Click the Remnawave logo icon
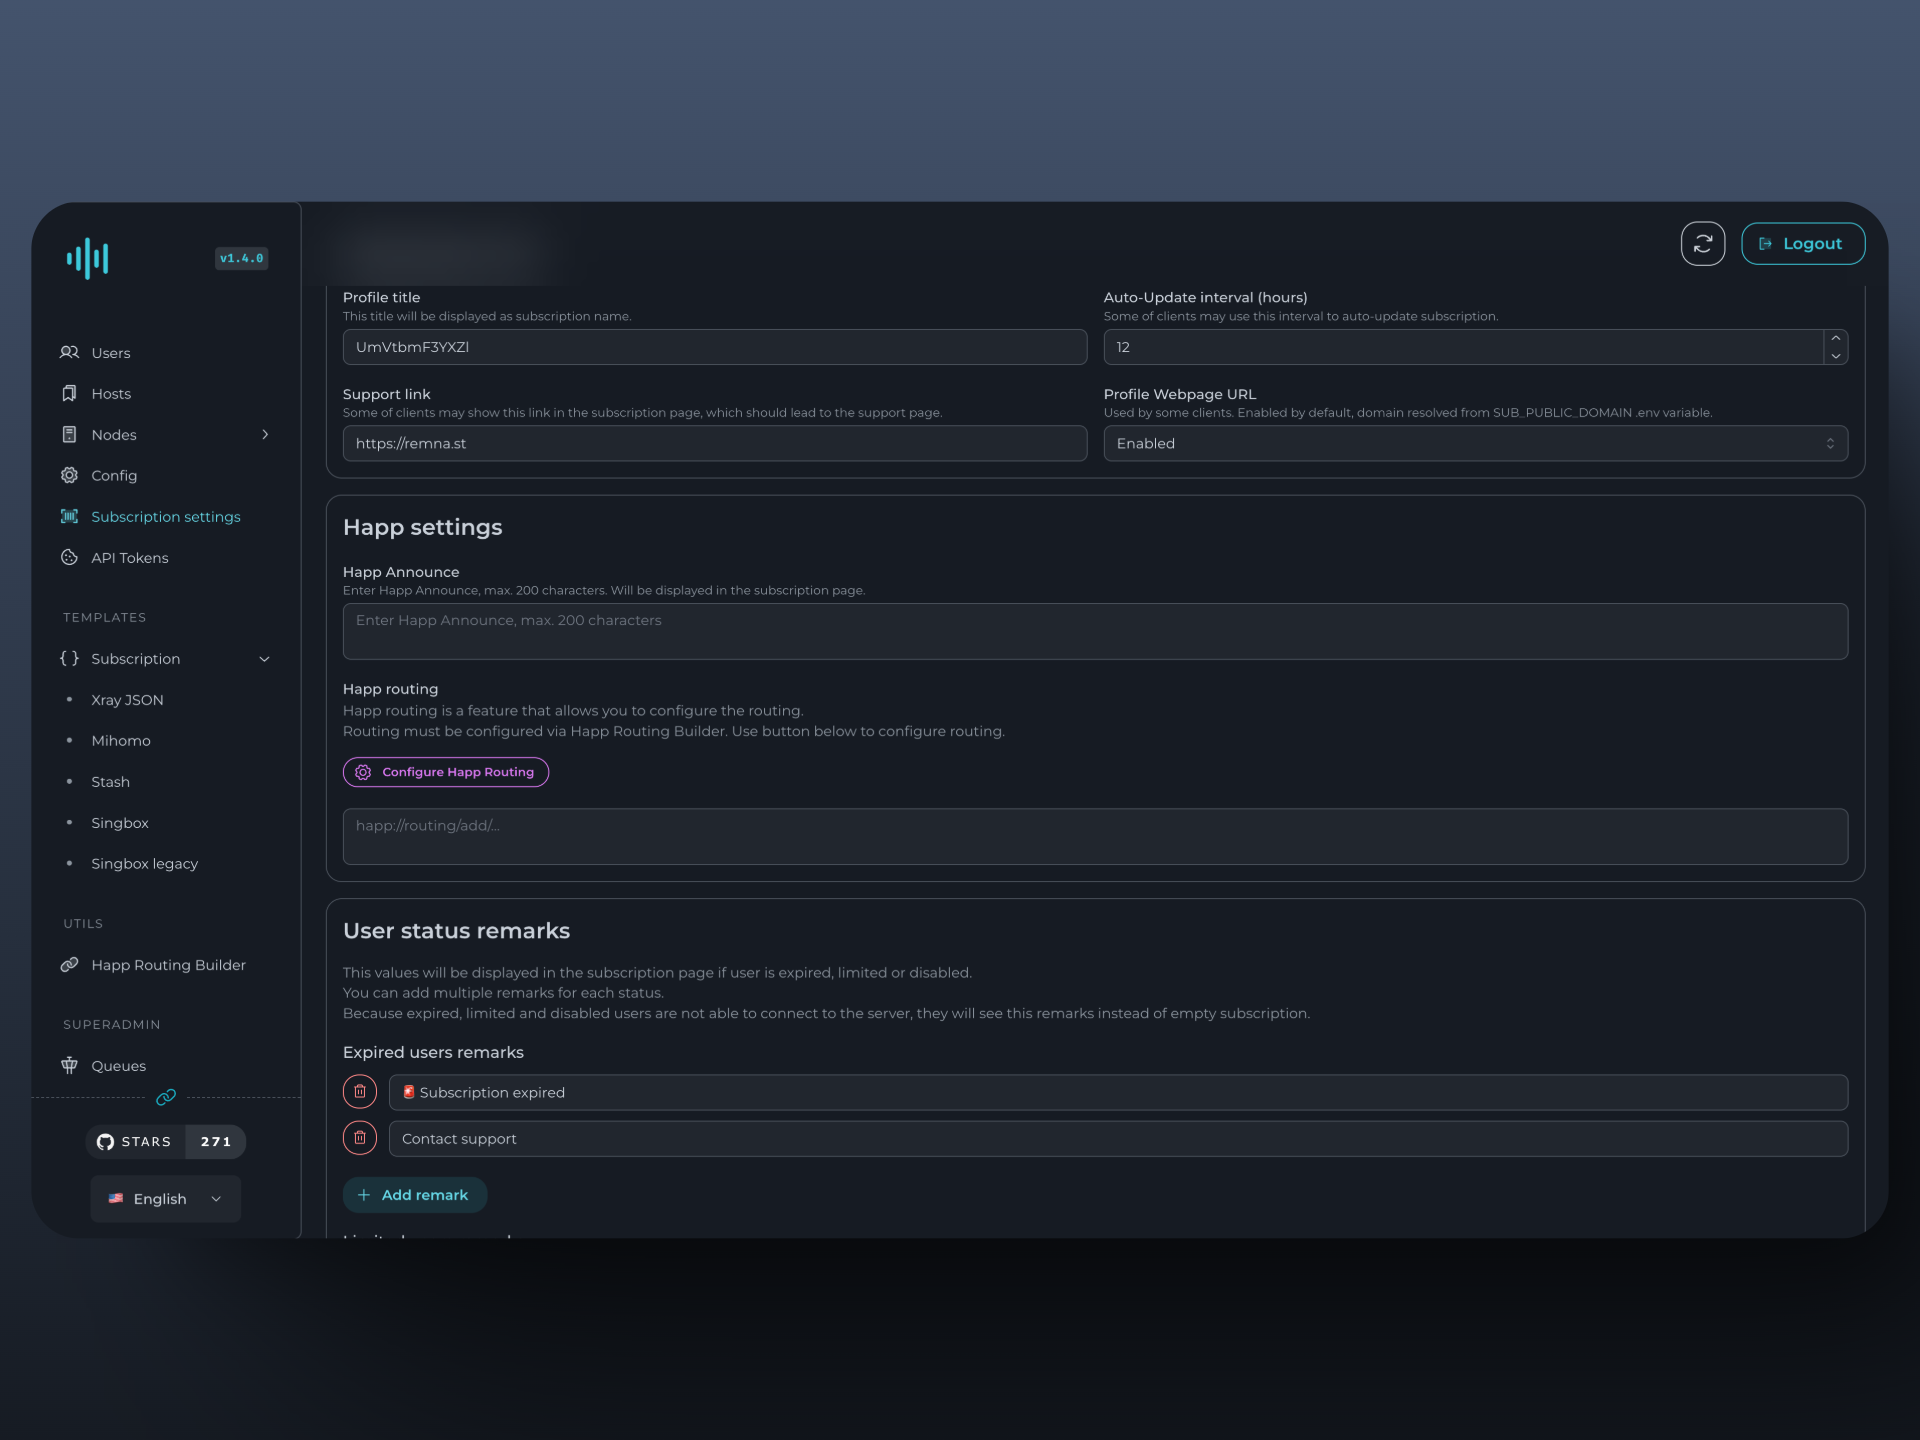Screen dimensions: 1920x1440 click(87, 258)
